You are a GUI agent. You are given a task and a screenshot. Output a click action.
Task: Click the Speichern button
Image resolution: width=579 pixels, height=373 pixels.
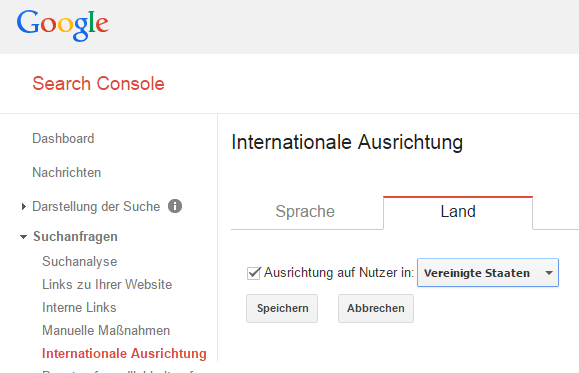coord(282,308)
